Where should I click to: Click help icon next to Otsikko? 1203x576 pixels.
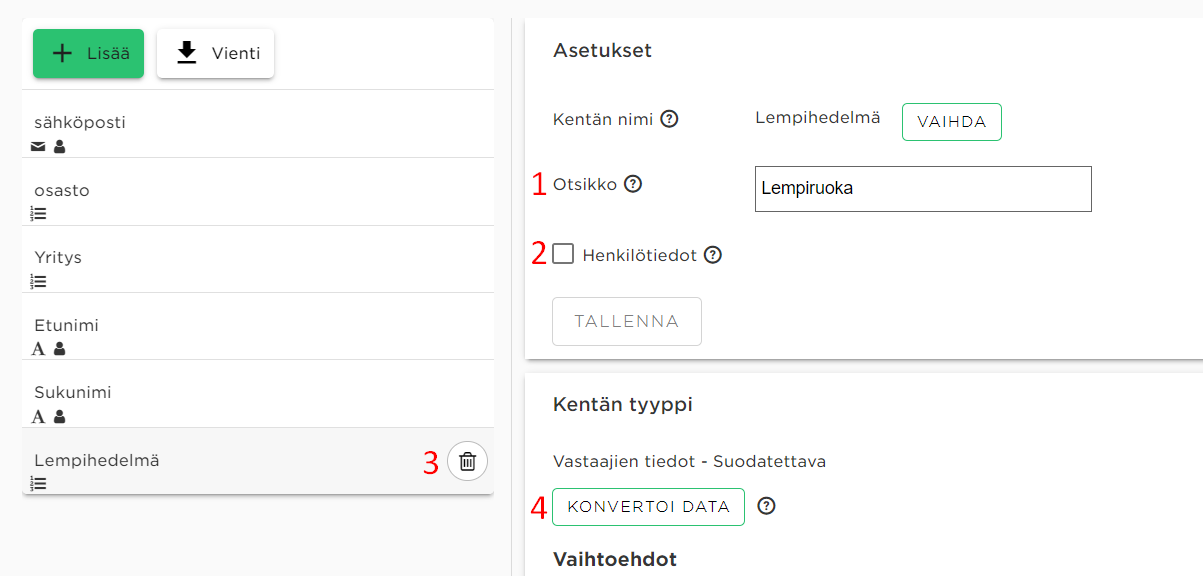(633, 184)
